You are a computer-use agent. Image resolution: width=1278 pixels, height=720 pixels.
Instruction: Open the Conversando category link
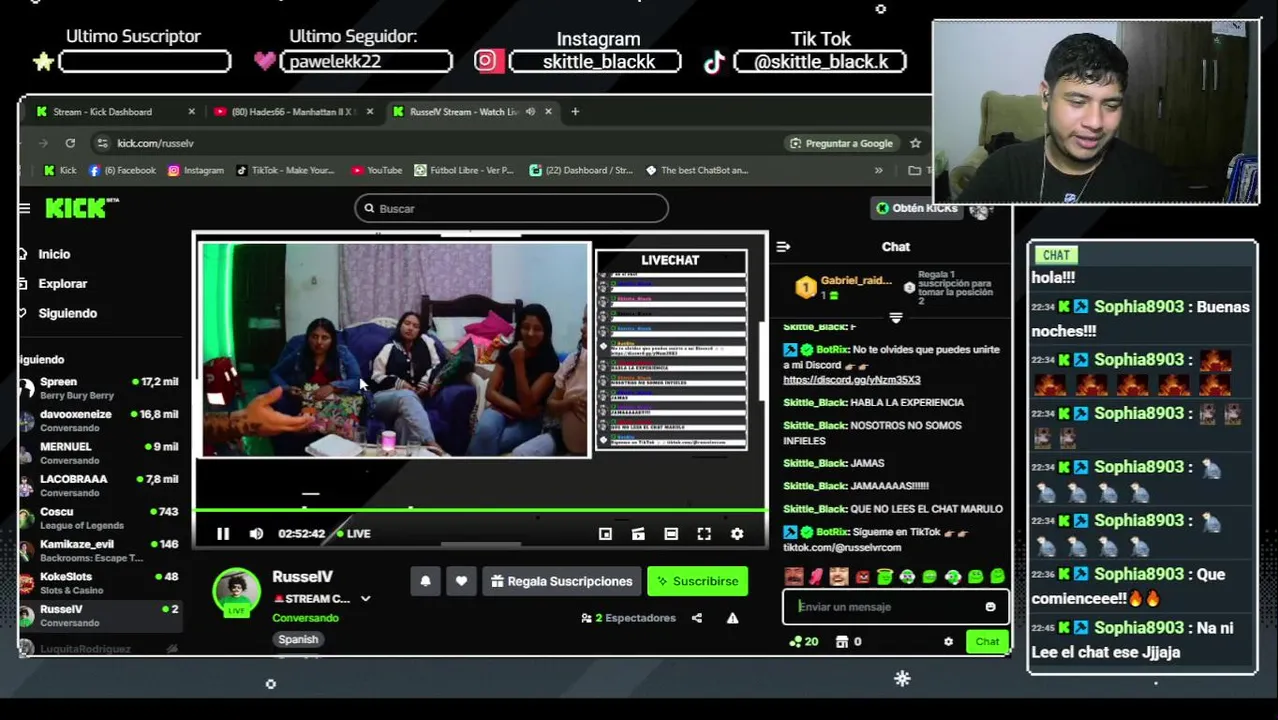(x=305, y=618)
